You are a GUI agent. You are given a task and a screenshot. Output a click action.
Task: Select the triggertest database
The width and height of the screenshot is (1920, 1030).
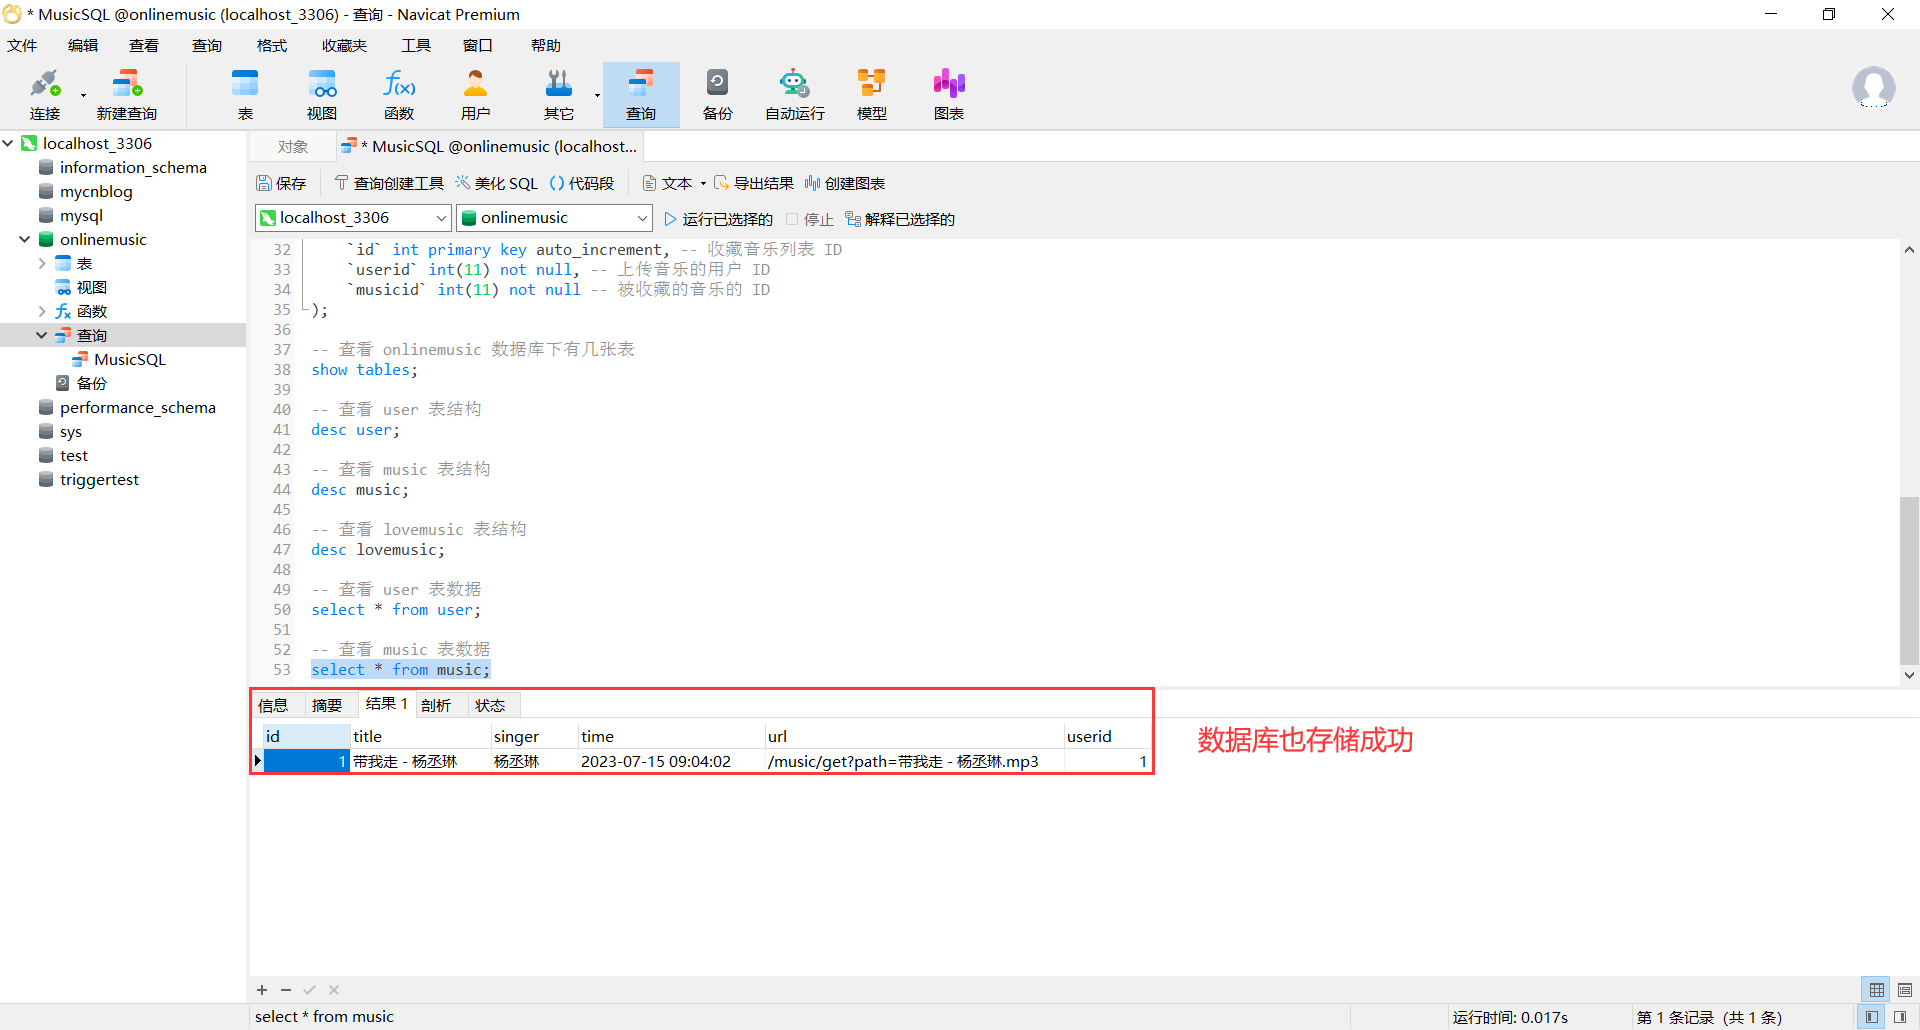(99, 479)
